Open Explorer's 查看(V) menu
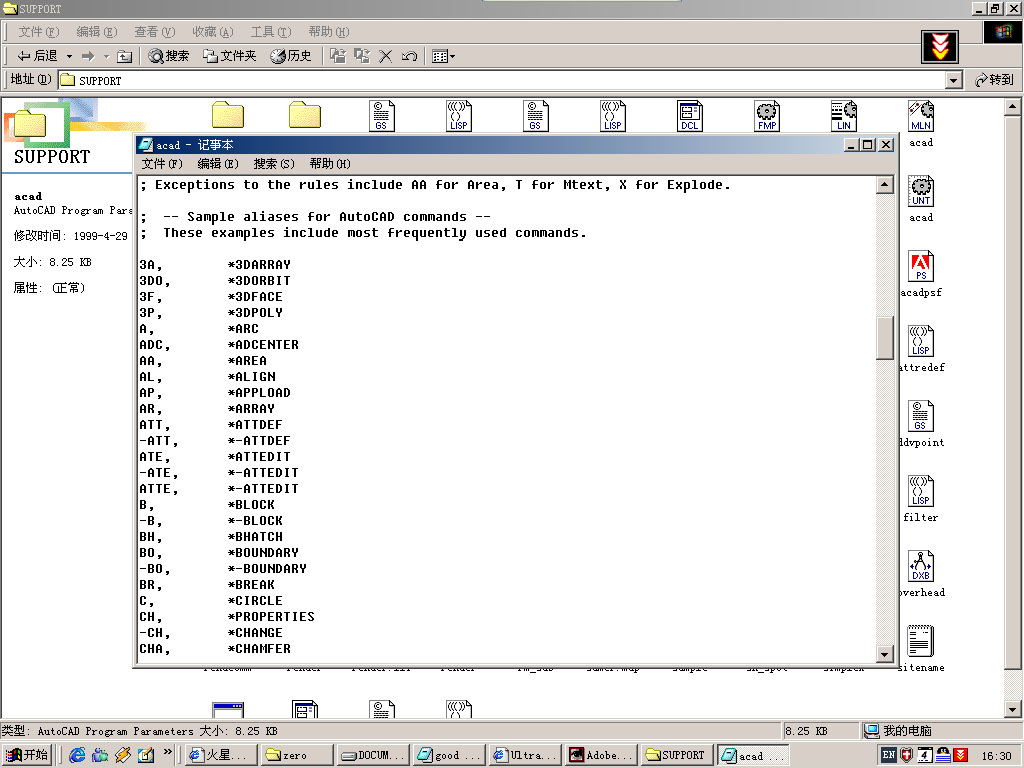 coord(155,31)
